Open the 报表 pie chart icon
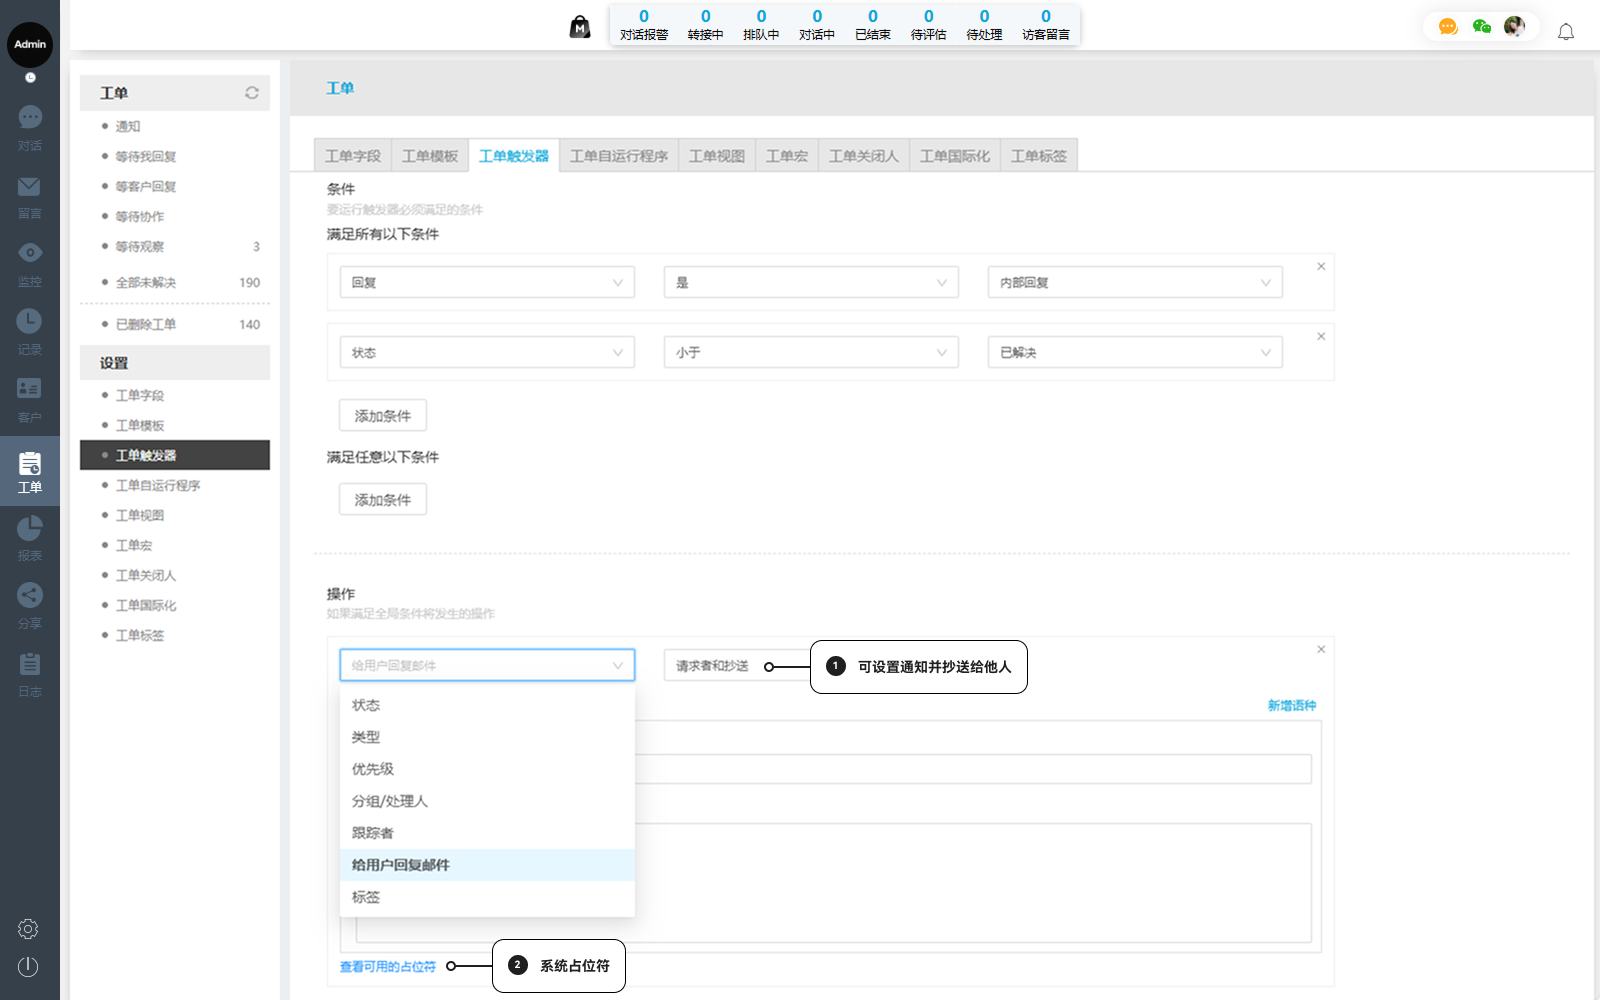 pos(30,528)
